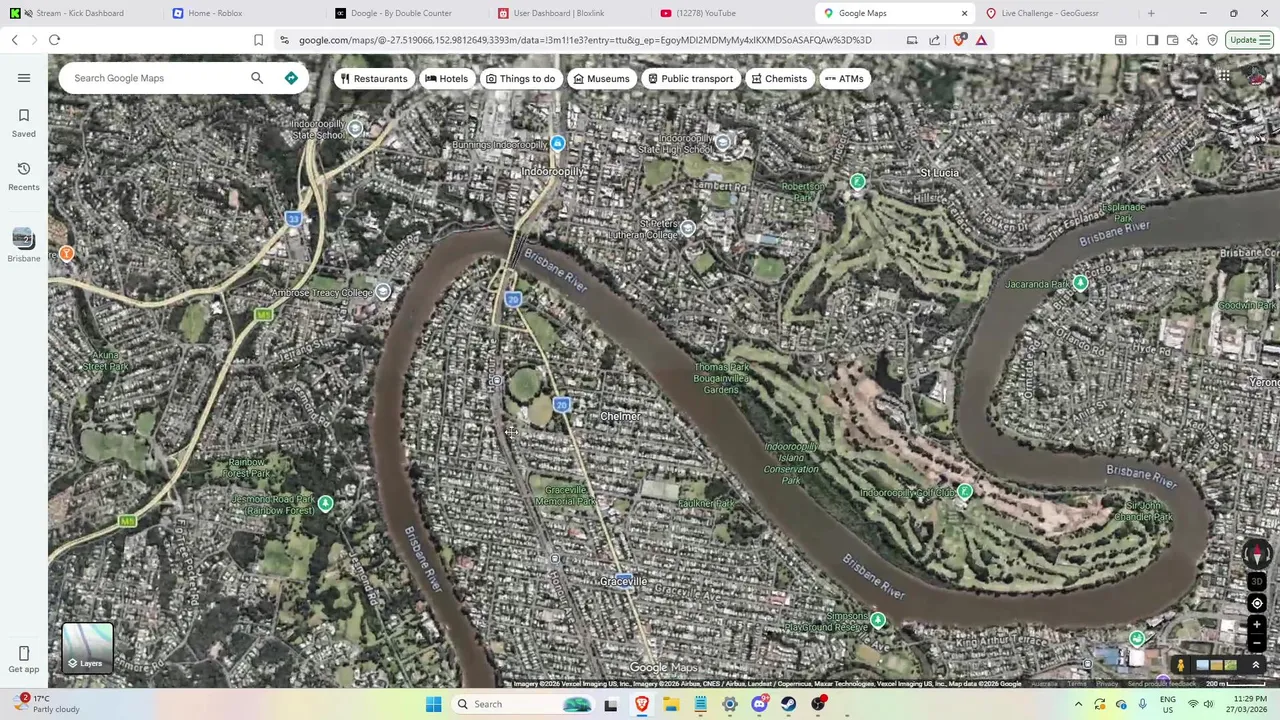Viewport: 1280px width, 720px height.
Task: Select the Things to do chip
Action: (520, 79)
